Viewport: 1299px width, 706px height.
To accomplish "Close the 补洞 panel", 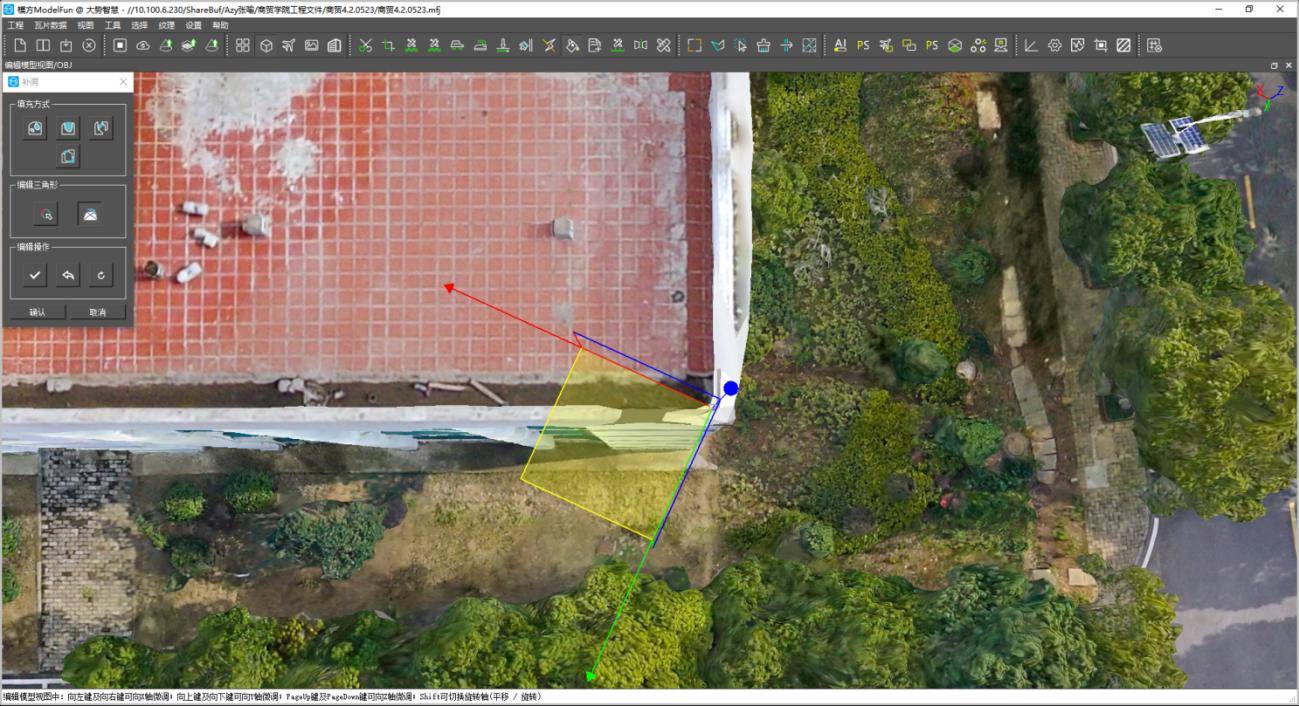I will coord(123,82).
